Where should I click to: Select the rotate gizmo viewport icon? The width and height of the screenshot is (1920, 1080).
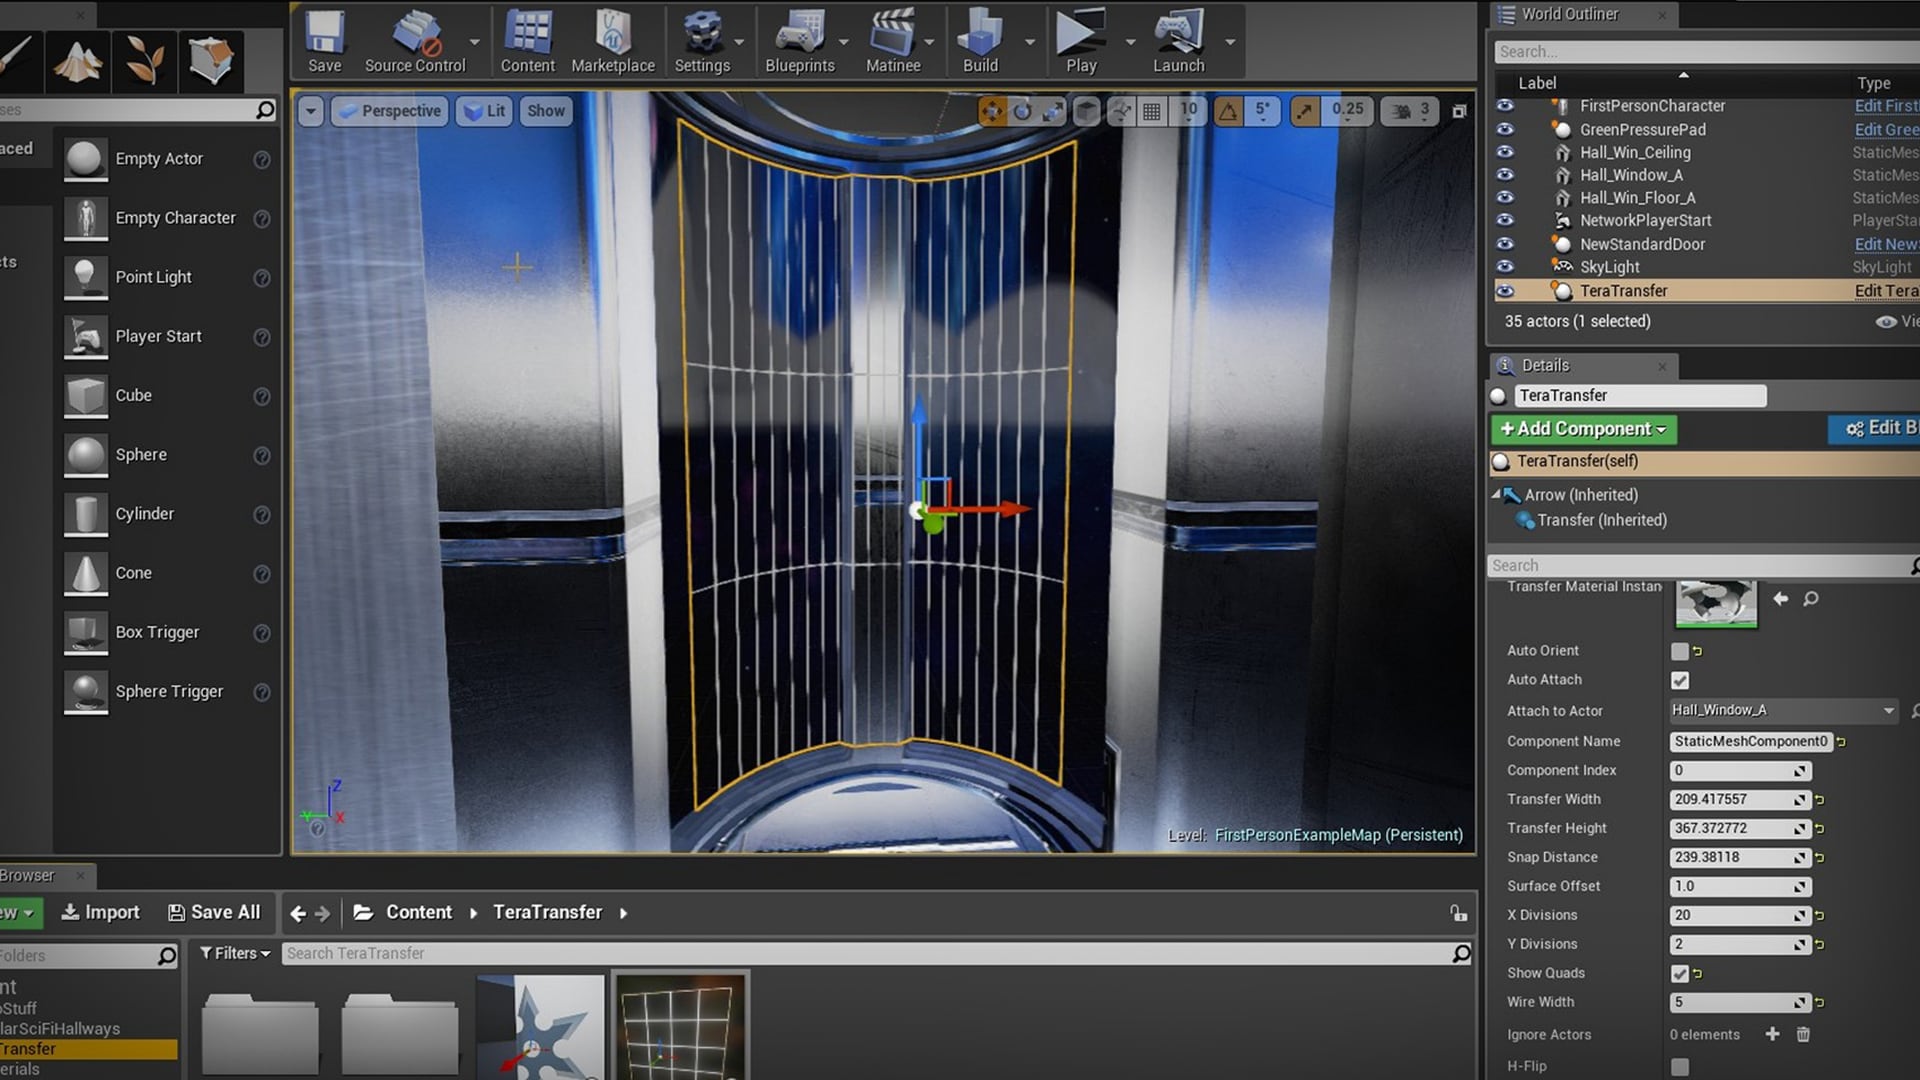pos(1022,111)
